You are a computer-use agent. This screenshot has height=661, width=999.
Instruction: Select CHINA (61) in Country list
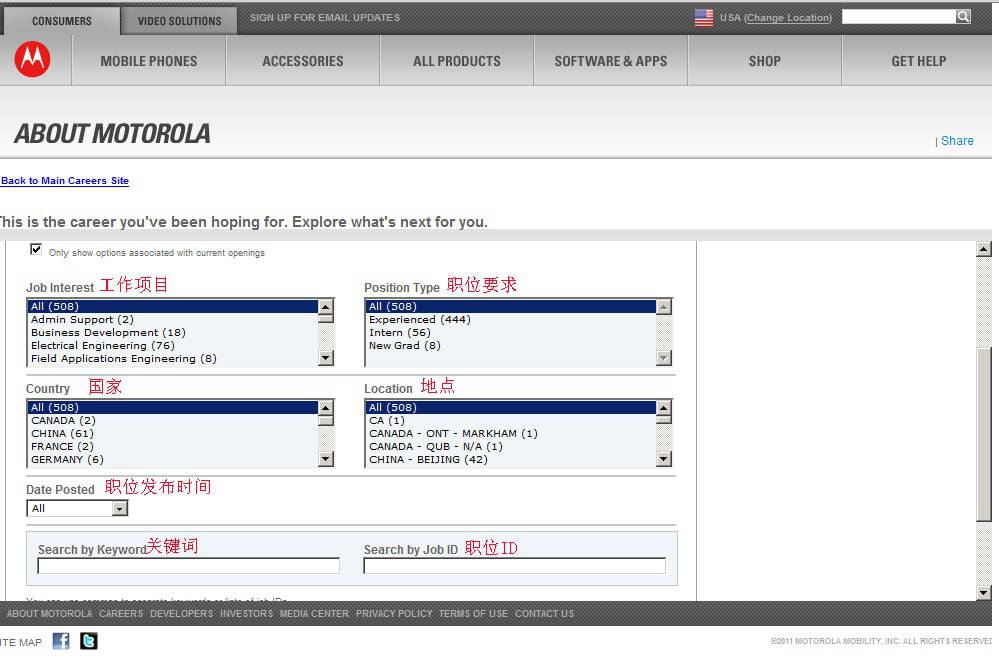coord(62,434)
